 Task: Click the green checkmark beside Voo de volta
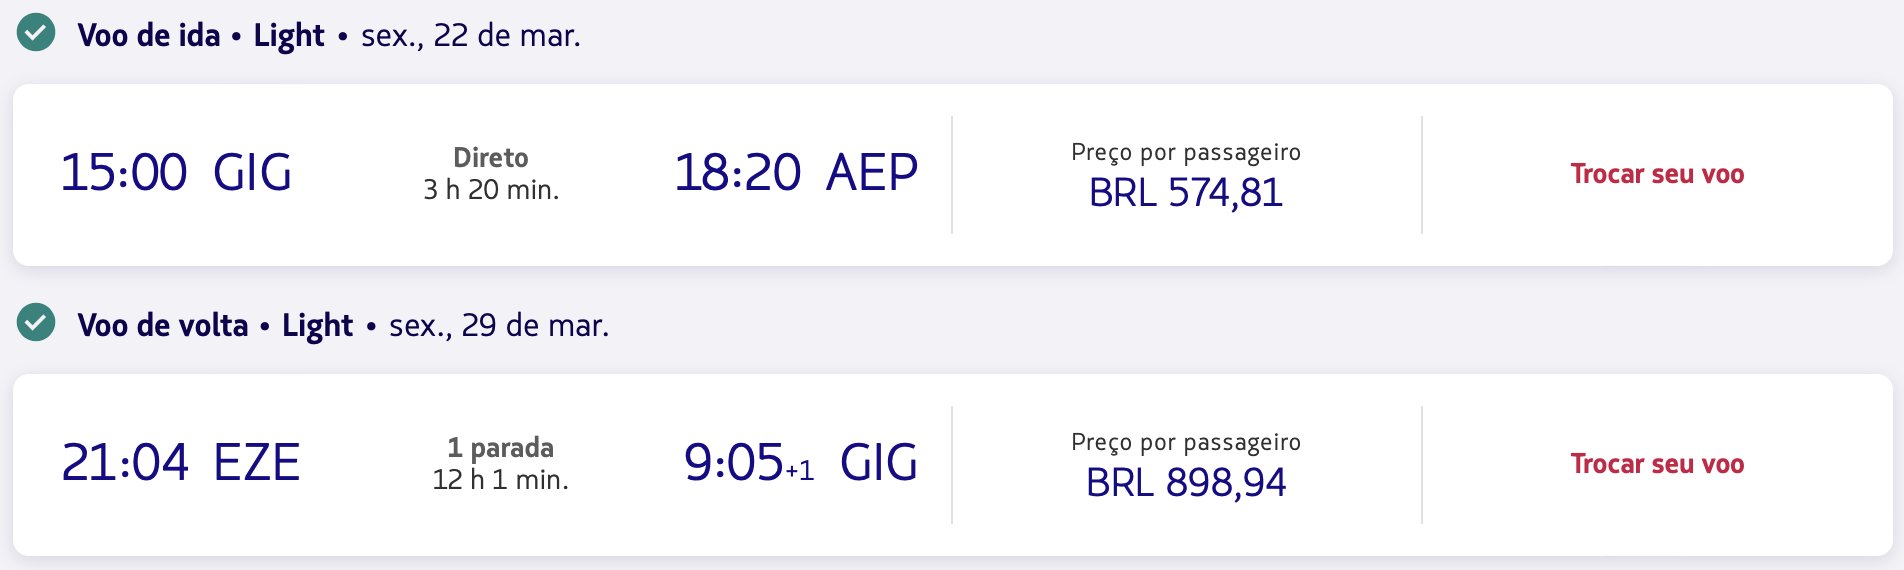coord(36,322)
